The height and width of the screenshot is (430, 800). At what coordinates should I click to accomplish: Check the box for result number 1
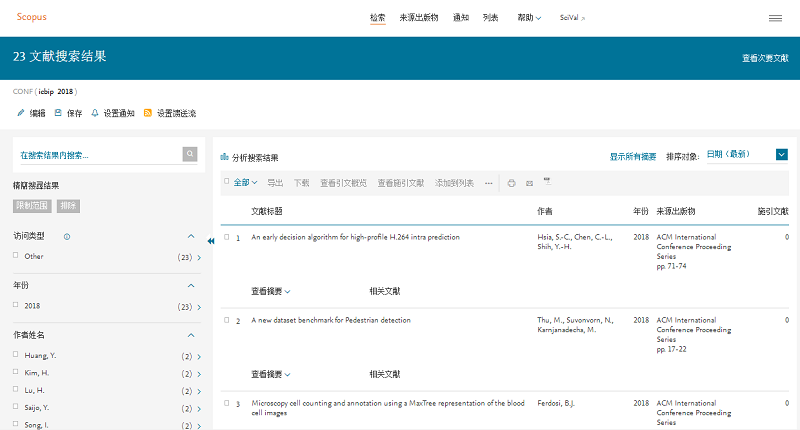pos(226,237)
